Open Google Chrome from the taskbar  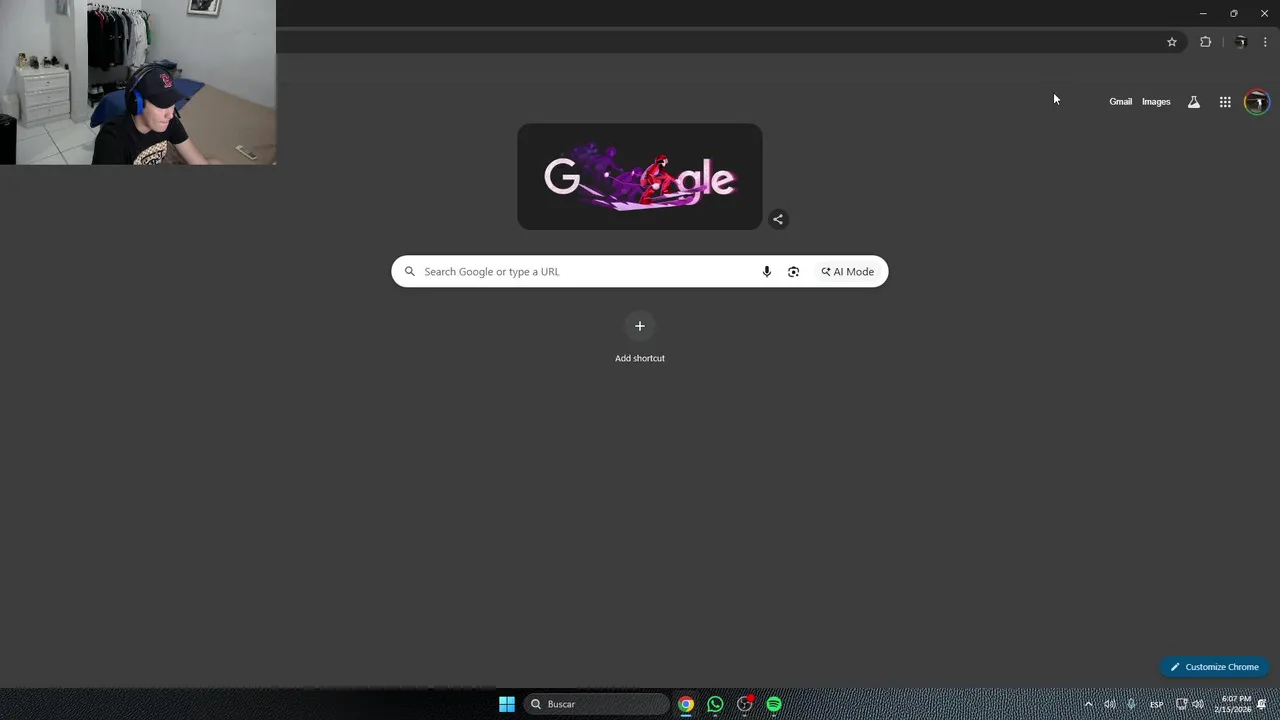pyautogui.click(x=686, y=704)
